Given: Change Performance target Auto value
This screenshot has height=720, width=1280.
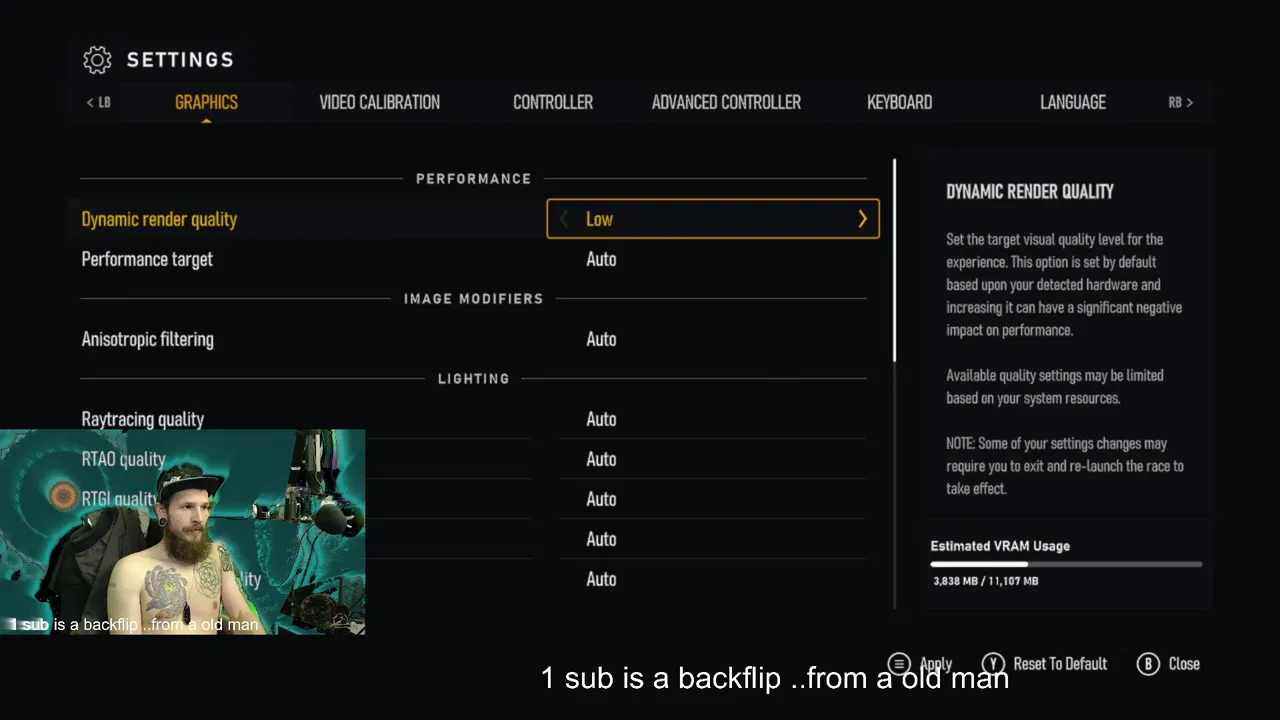Looking at the screenshot, I should pyautogui.click(x=601, y=259).
